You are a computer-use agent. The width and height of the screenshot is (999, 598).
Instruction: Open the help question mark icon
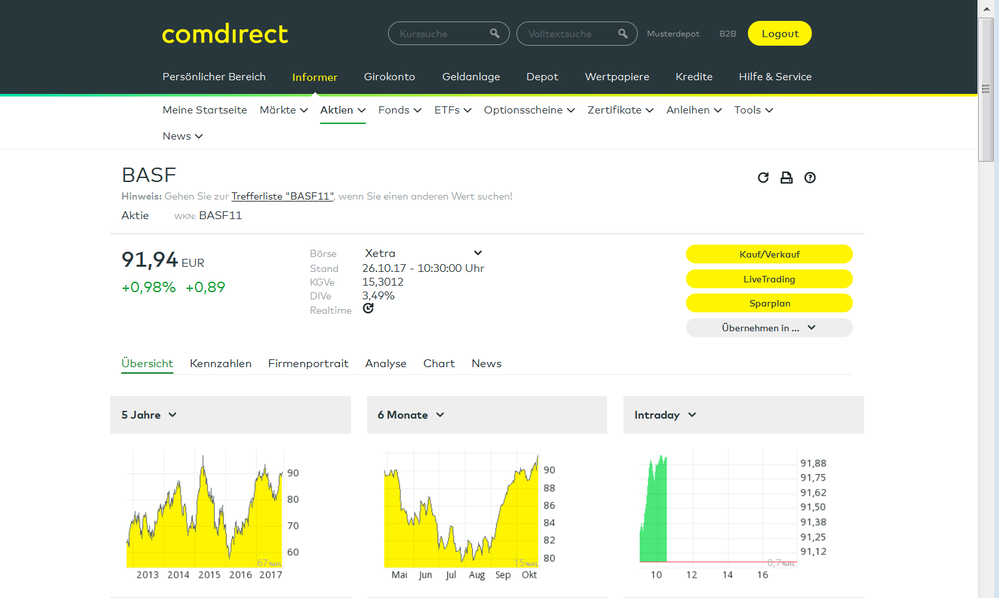coord(810,178)
